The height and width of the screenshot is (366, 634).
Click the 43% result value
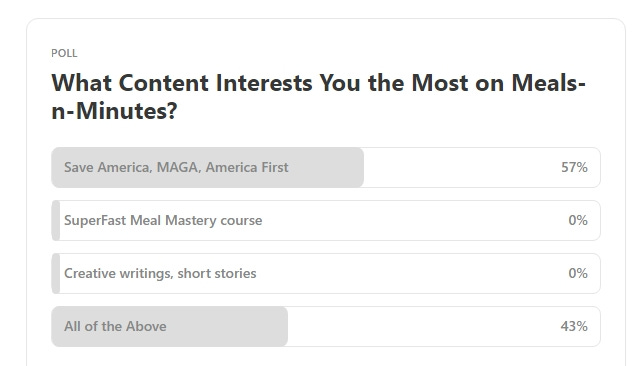click(574, 326)
